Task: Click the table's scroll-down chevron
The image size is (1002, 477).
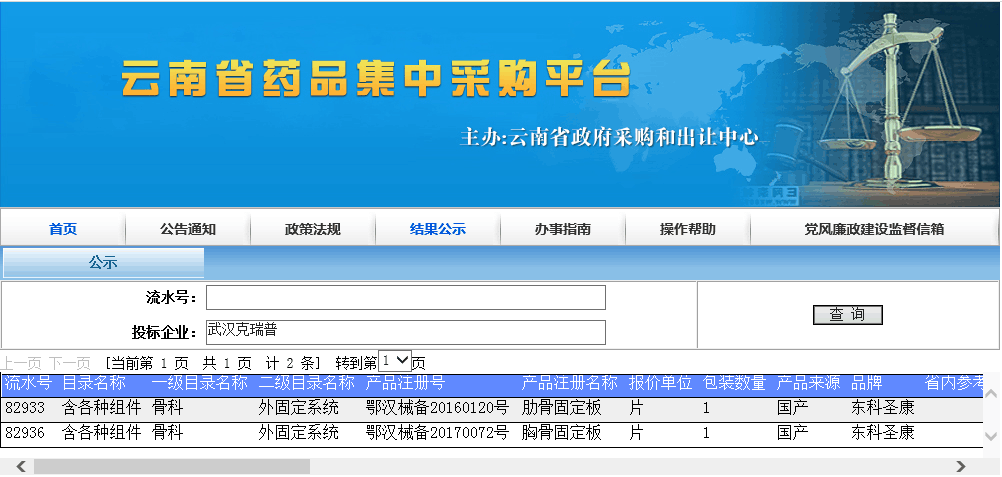Action: coord(990,437)
